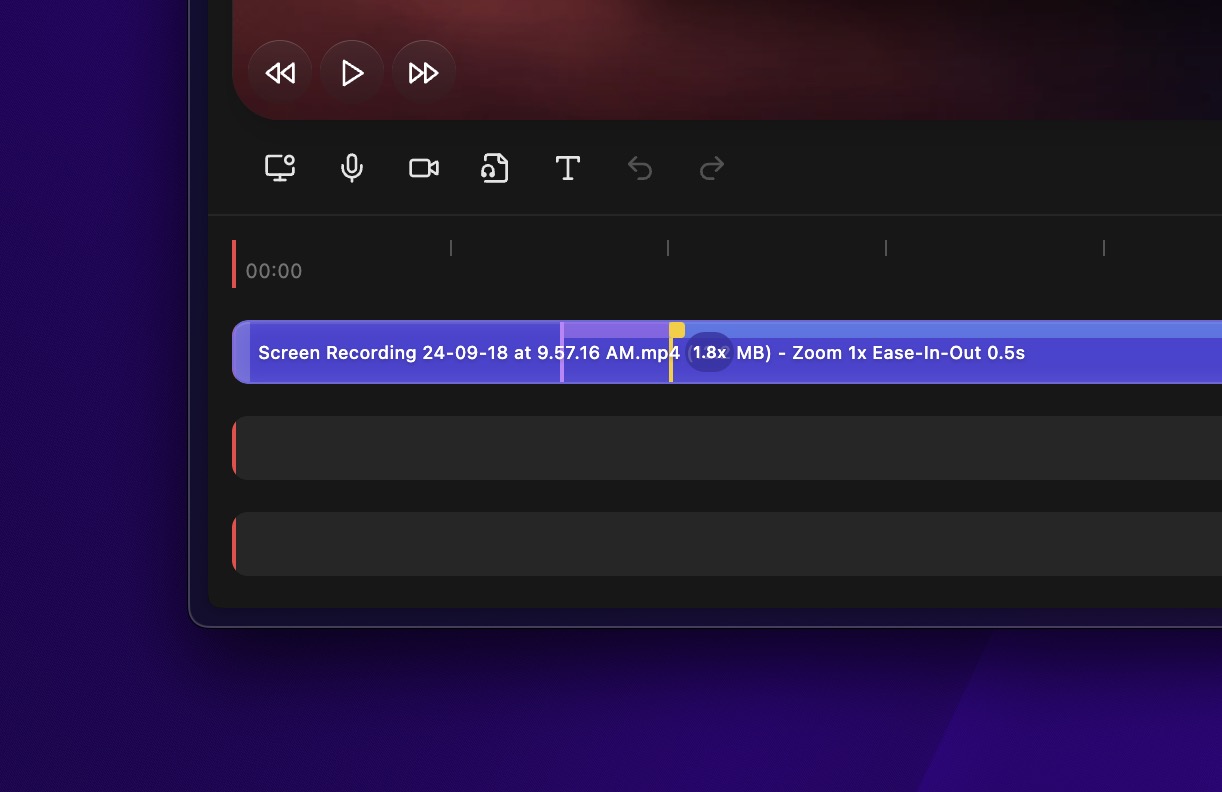Click the video camera icon

424,168
